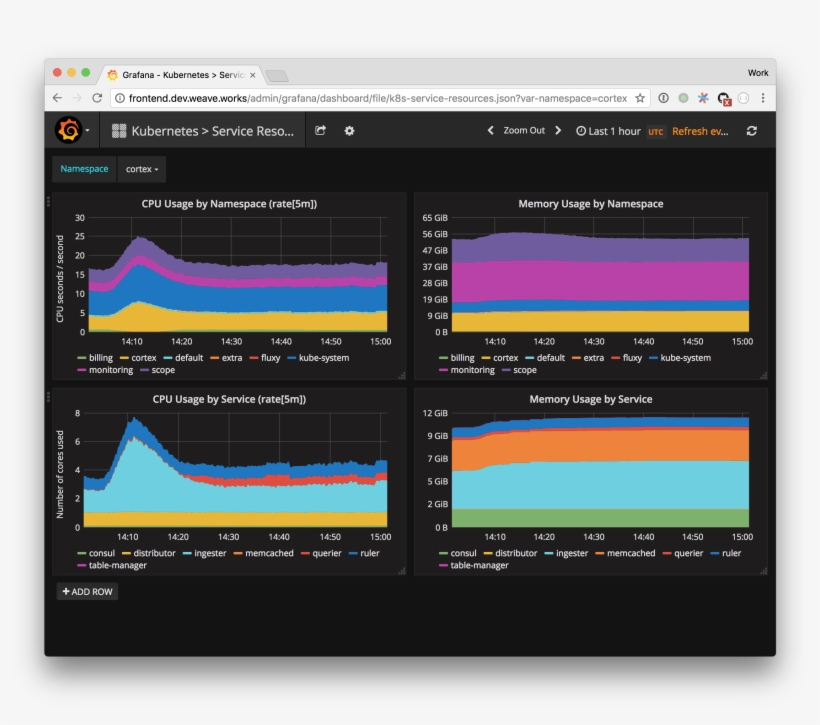Click the ADD ROW button
The height and width of the screenshot is (725, 820).
pos(87,592)
